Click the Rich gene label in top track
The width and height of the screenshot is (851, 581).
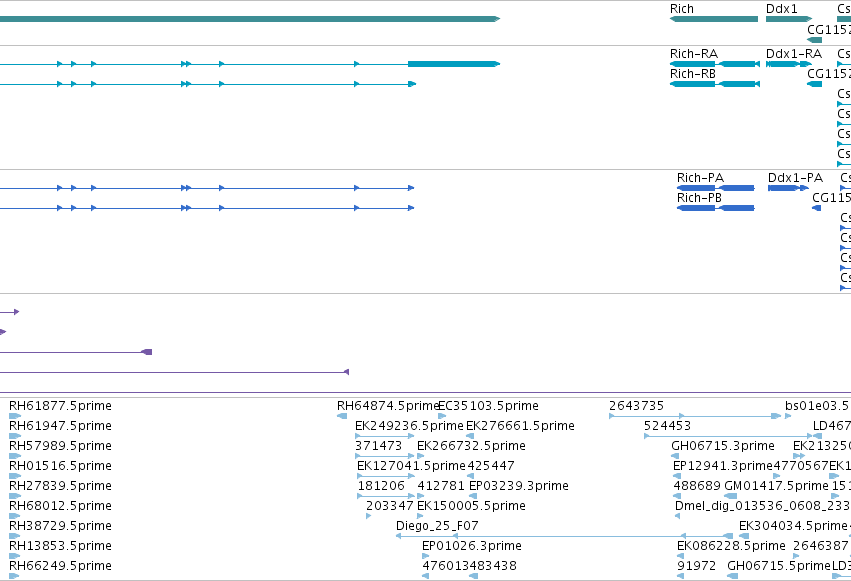click(x=682, y=9)
